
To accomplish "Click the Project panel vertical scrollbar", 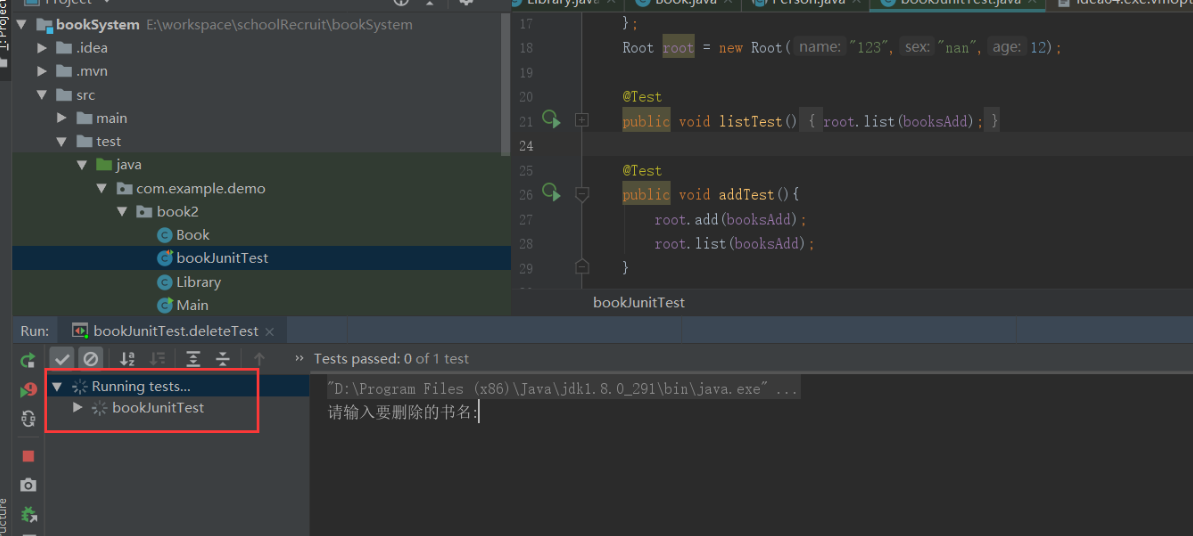I will [x=506, y=85].
